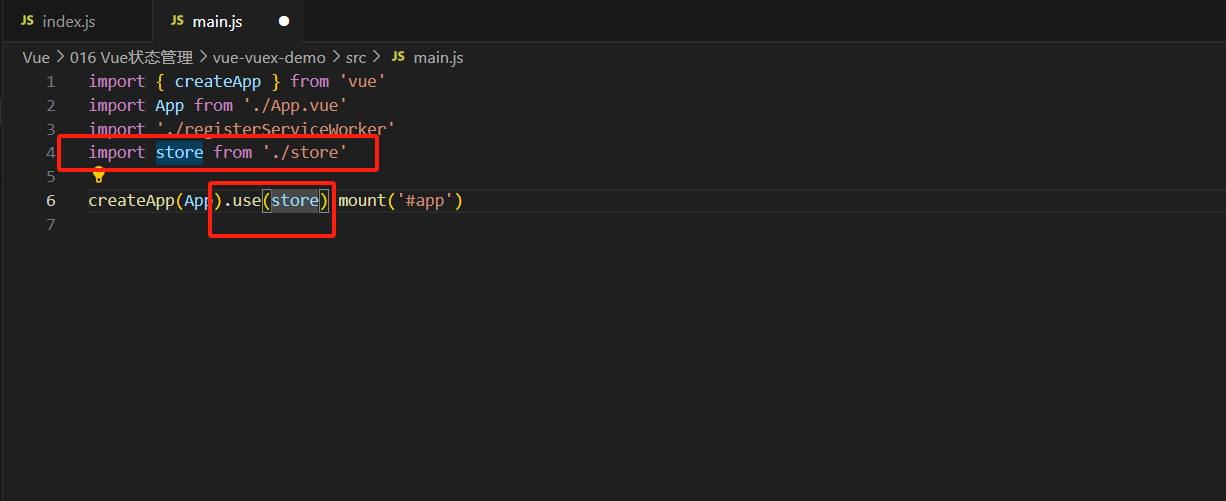This screenshot has height=501, width=1226.
Task: Expand the 016 Vue状态管理 breadcrumb
Action: pyautogui.click(x=133, y=57)
